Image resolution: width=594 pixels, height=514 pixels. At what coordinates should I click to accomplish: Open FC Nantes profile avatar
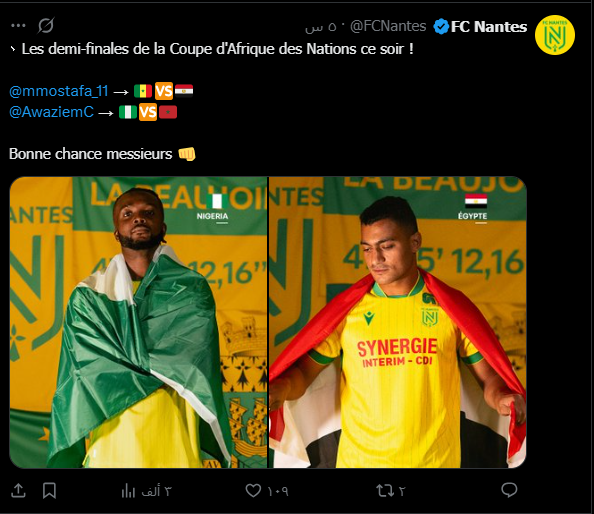(x=555, y=35)
